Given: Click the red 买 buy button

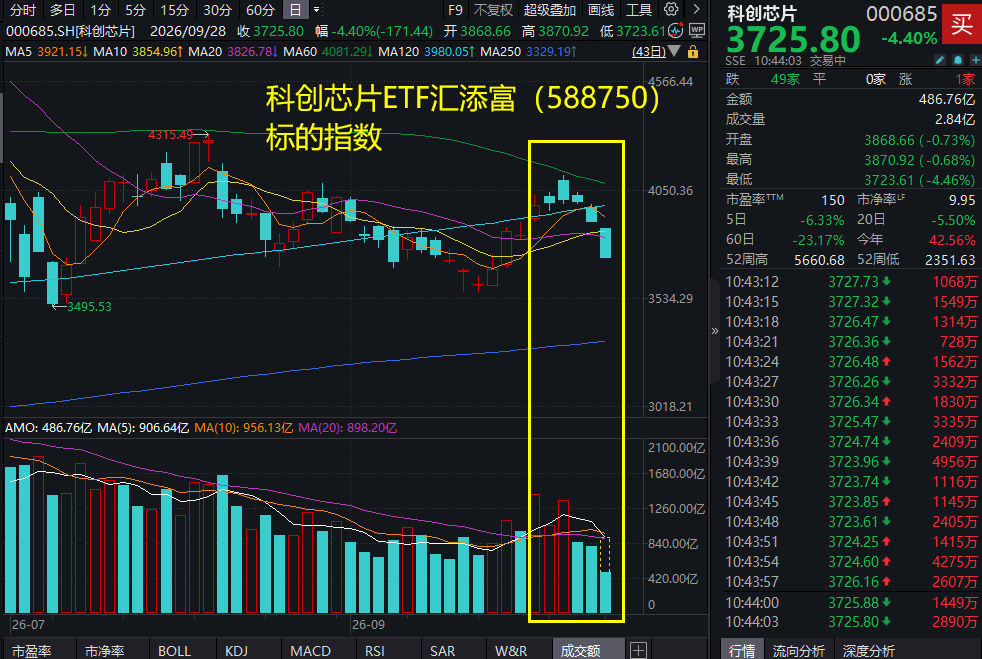Looking at the screenshot, I should click(961, 24).
